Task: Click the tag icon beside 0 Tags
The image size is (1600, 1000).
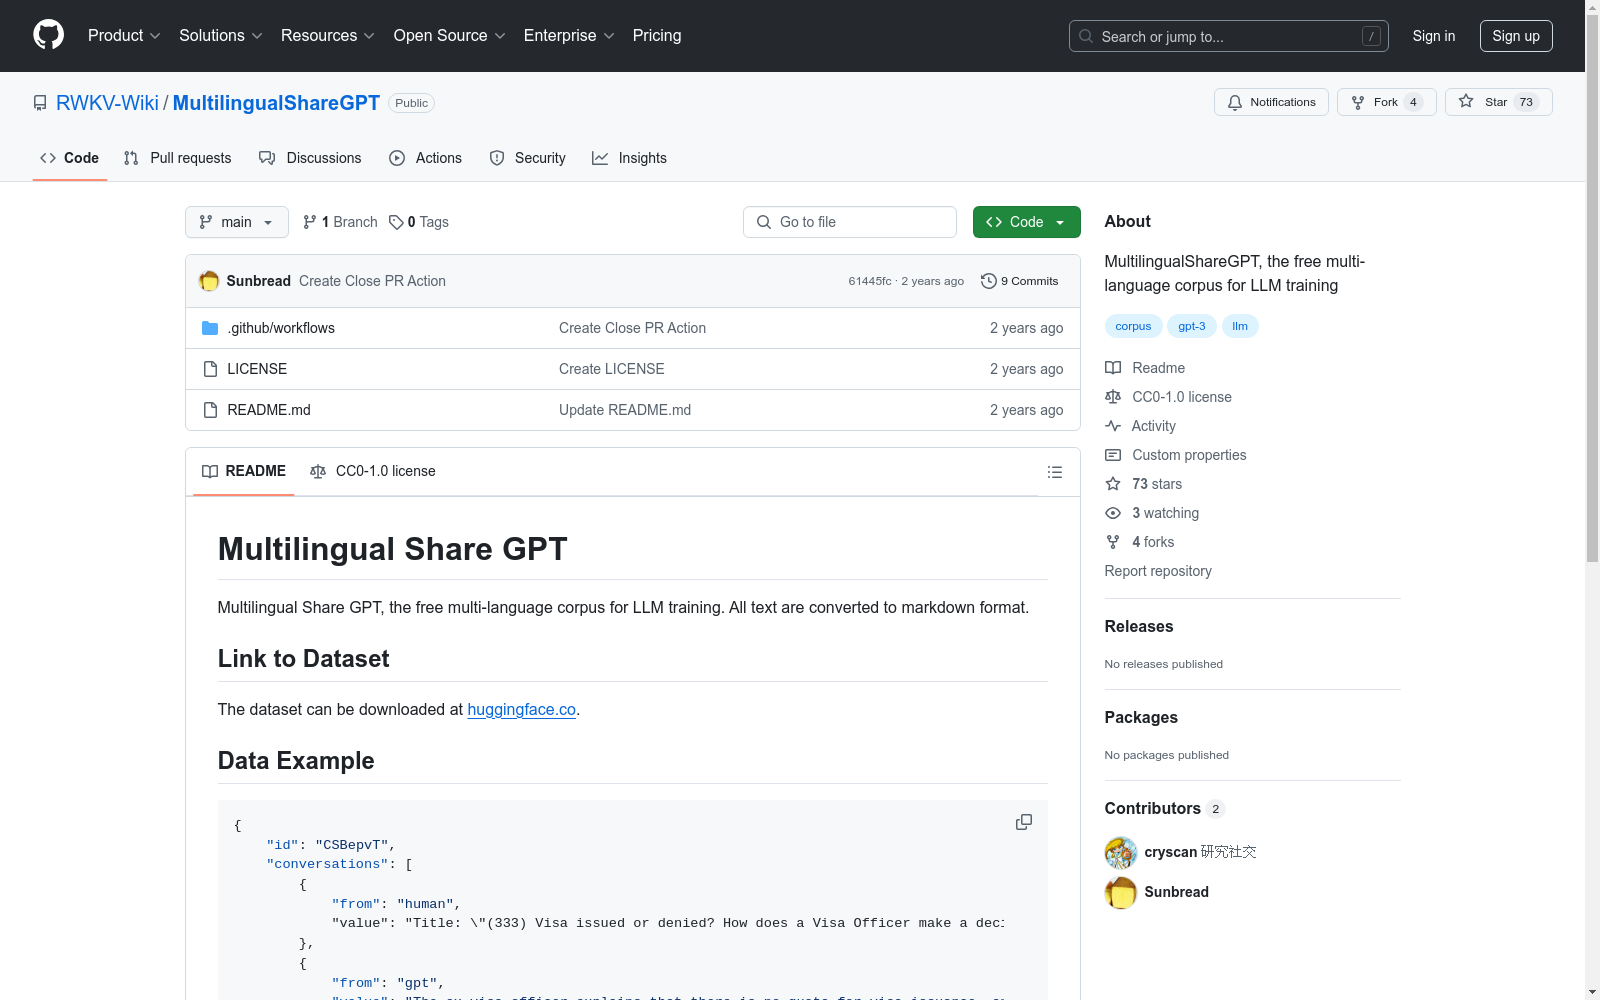Action: (x=396, y=222)
